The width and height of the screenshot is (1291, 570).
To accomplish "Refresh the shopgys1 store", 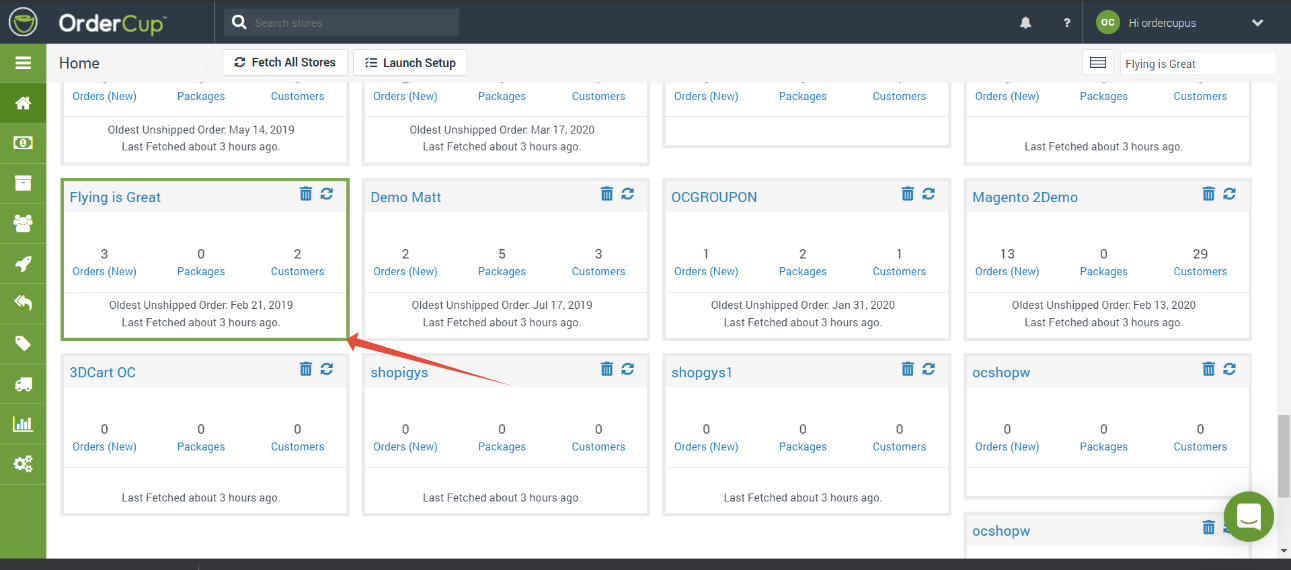I will tap(929, 369).
